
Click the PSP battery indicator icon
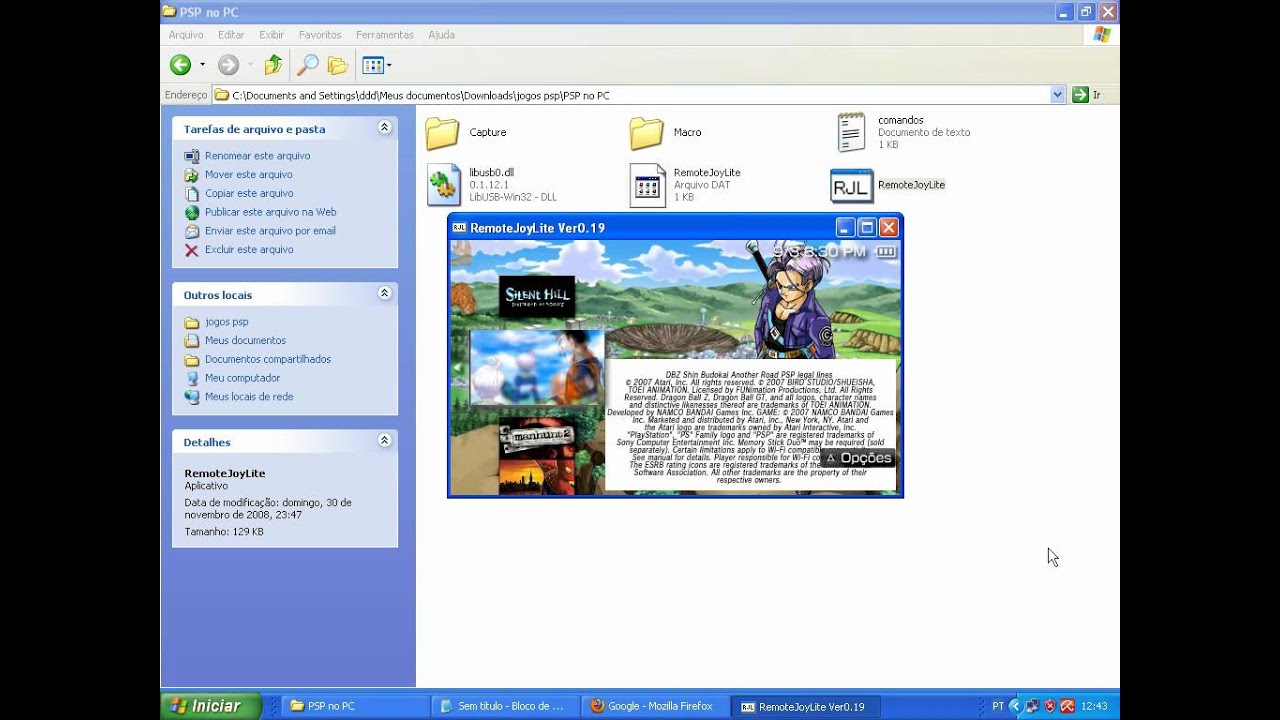coord(885,253)
